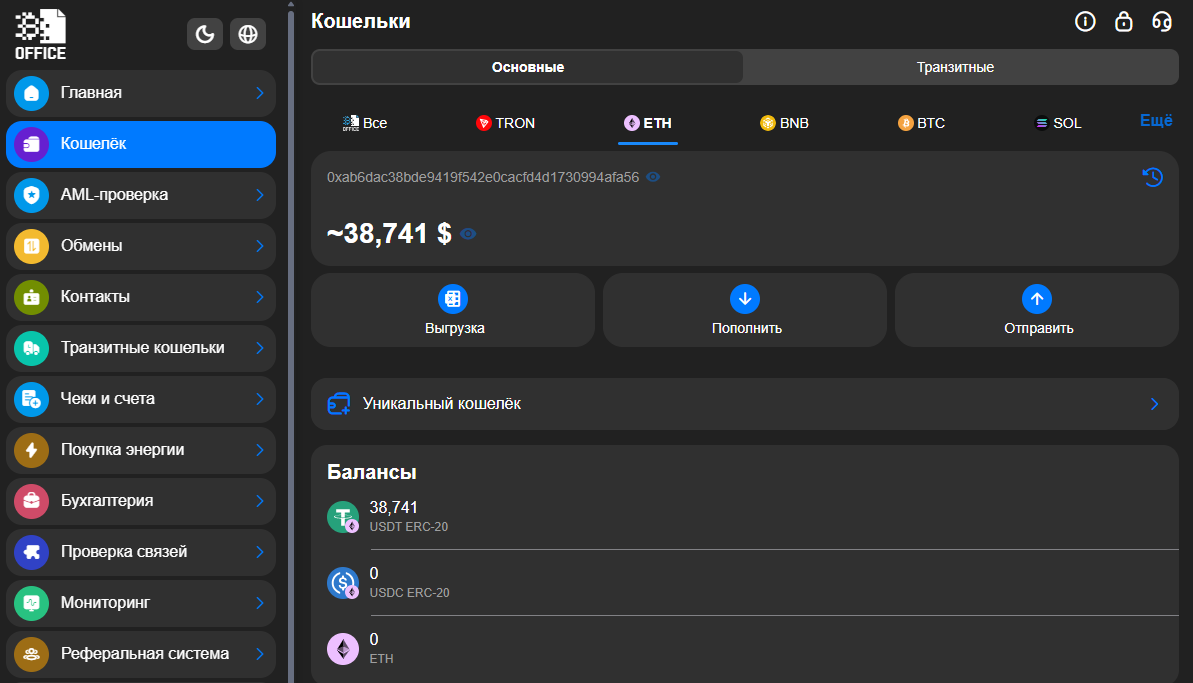
Task: Open the Ещё networks dropdown
Action: pos(1156,121)
